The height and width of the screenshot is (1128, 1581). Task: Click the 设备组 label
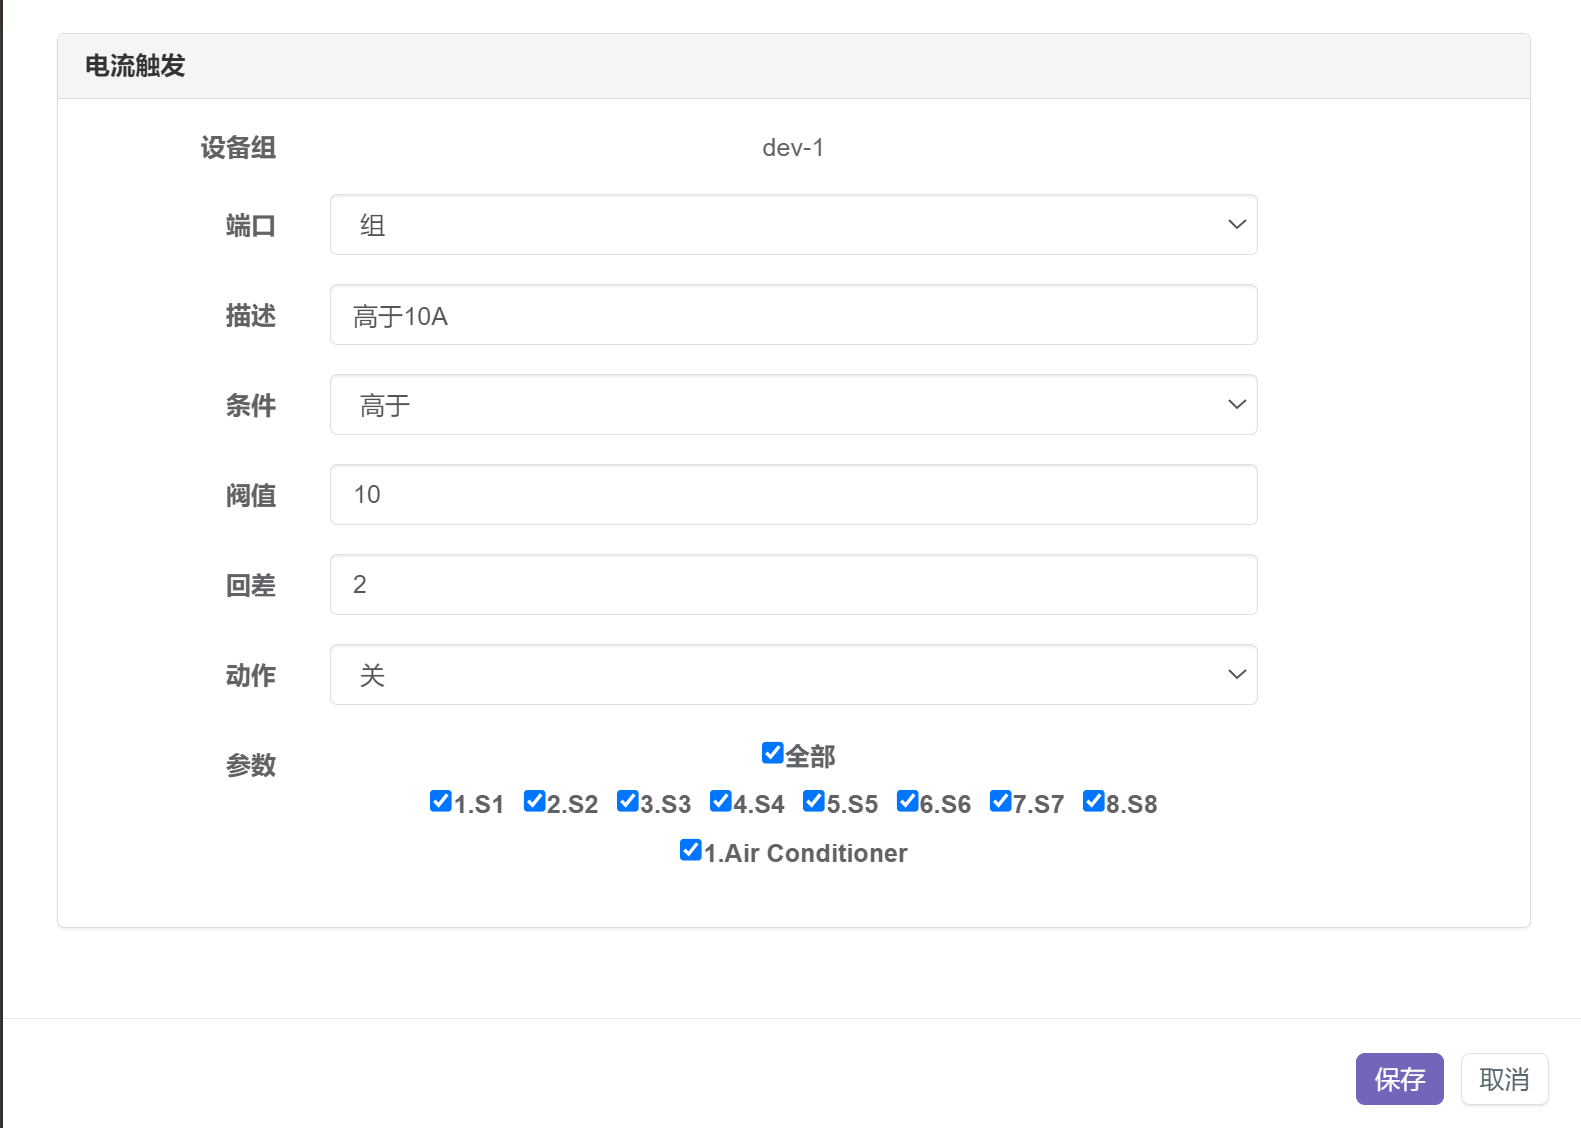pos(238,148)
